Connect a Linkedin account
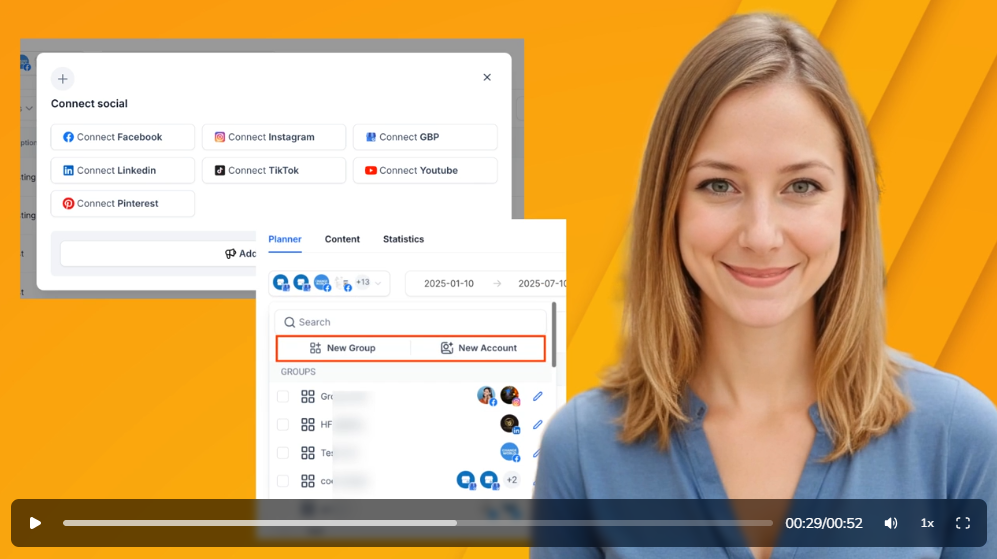This screenshot has width=997, height=559. click(x=123, y=170)
